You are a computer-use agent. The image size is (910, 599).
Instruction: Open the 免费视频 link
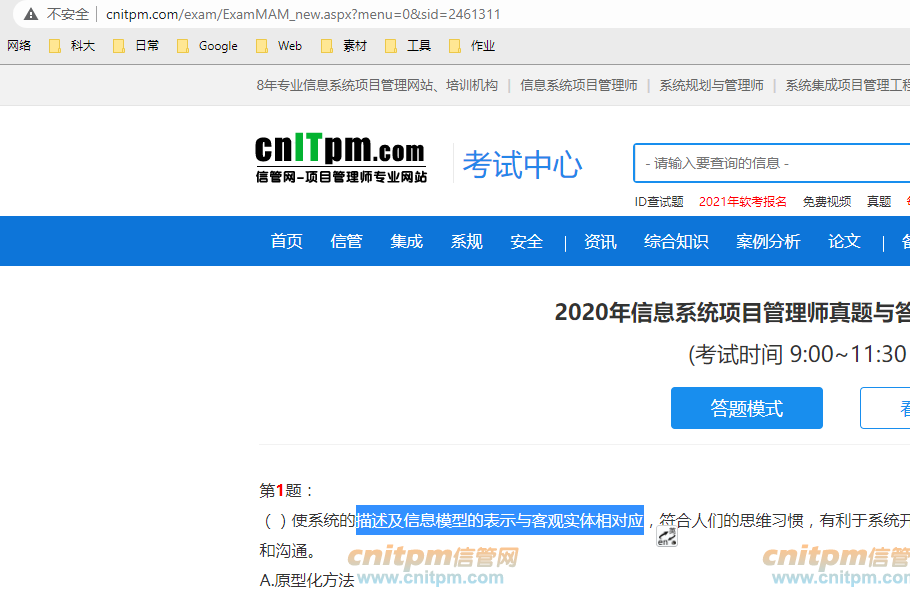827,201
